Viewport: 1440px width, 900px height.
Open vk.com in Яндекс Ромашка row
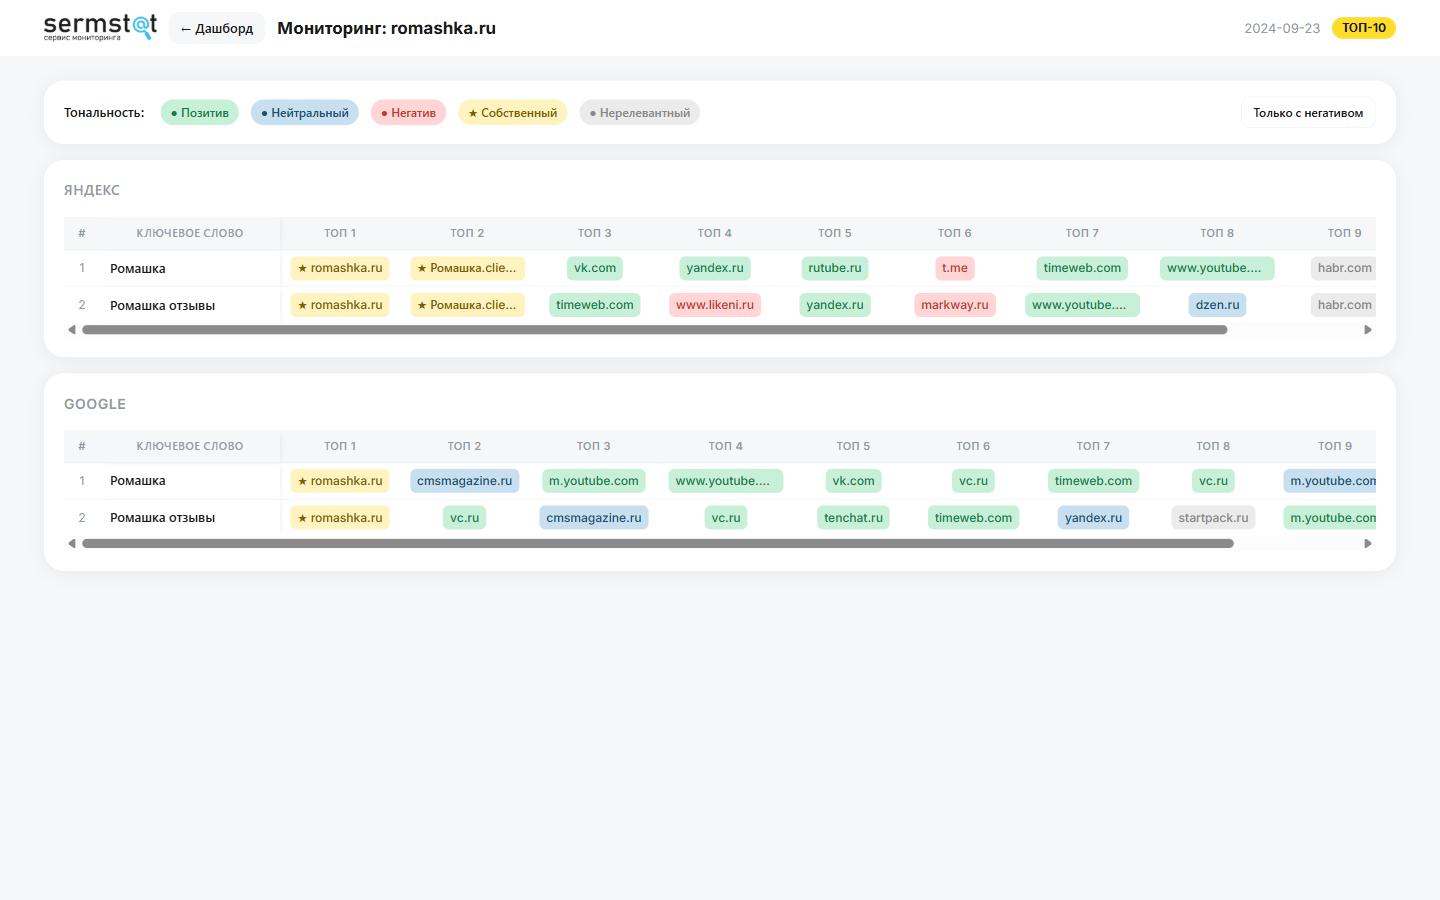[x=595, y=268]
